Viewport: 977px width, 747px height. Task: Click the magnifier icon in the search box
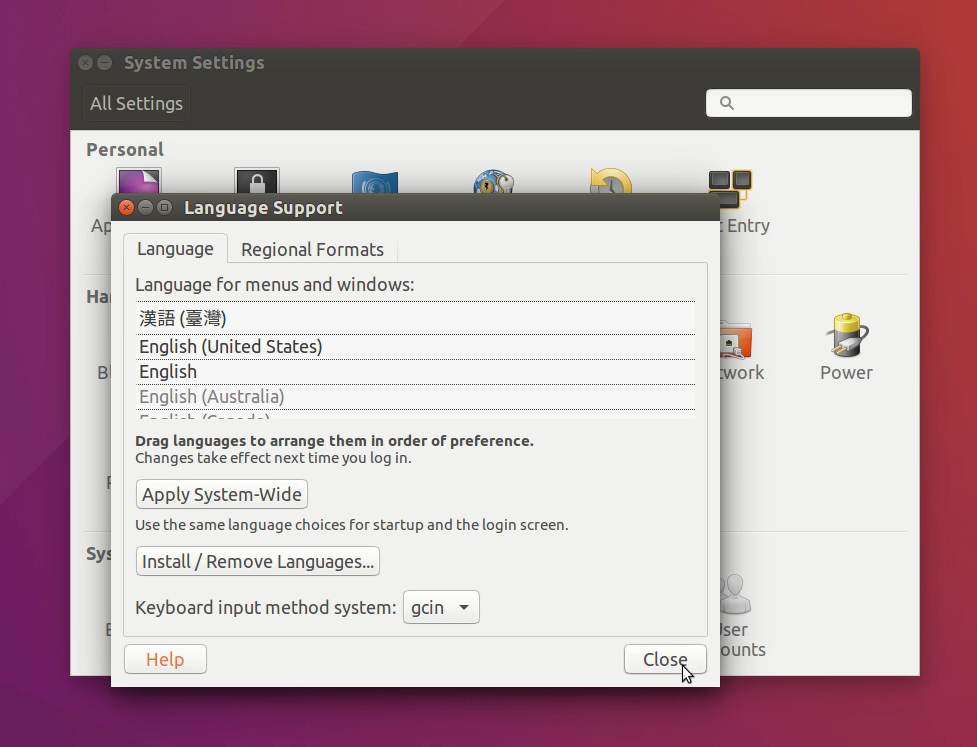[x=727, y=103]
